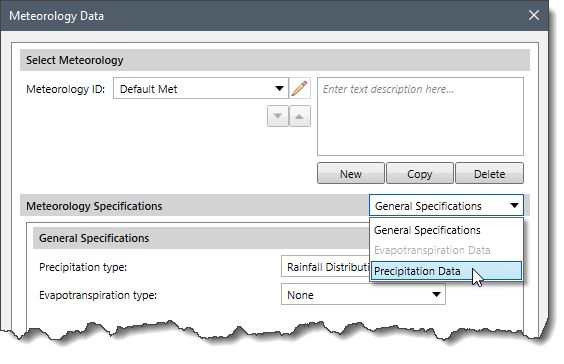Choose the disabled Evapotranspiration Data list entry

tap(446, 250)
